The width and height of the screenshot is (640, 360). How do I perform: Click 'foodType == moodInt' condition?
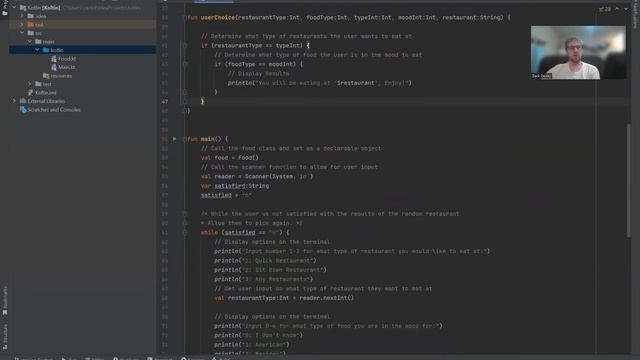point(260,64)
